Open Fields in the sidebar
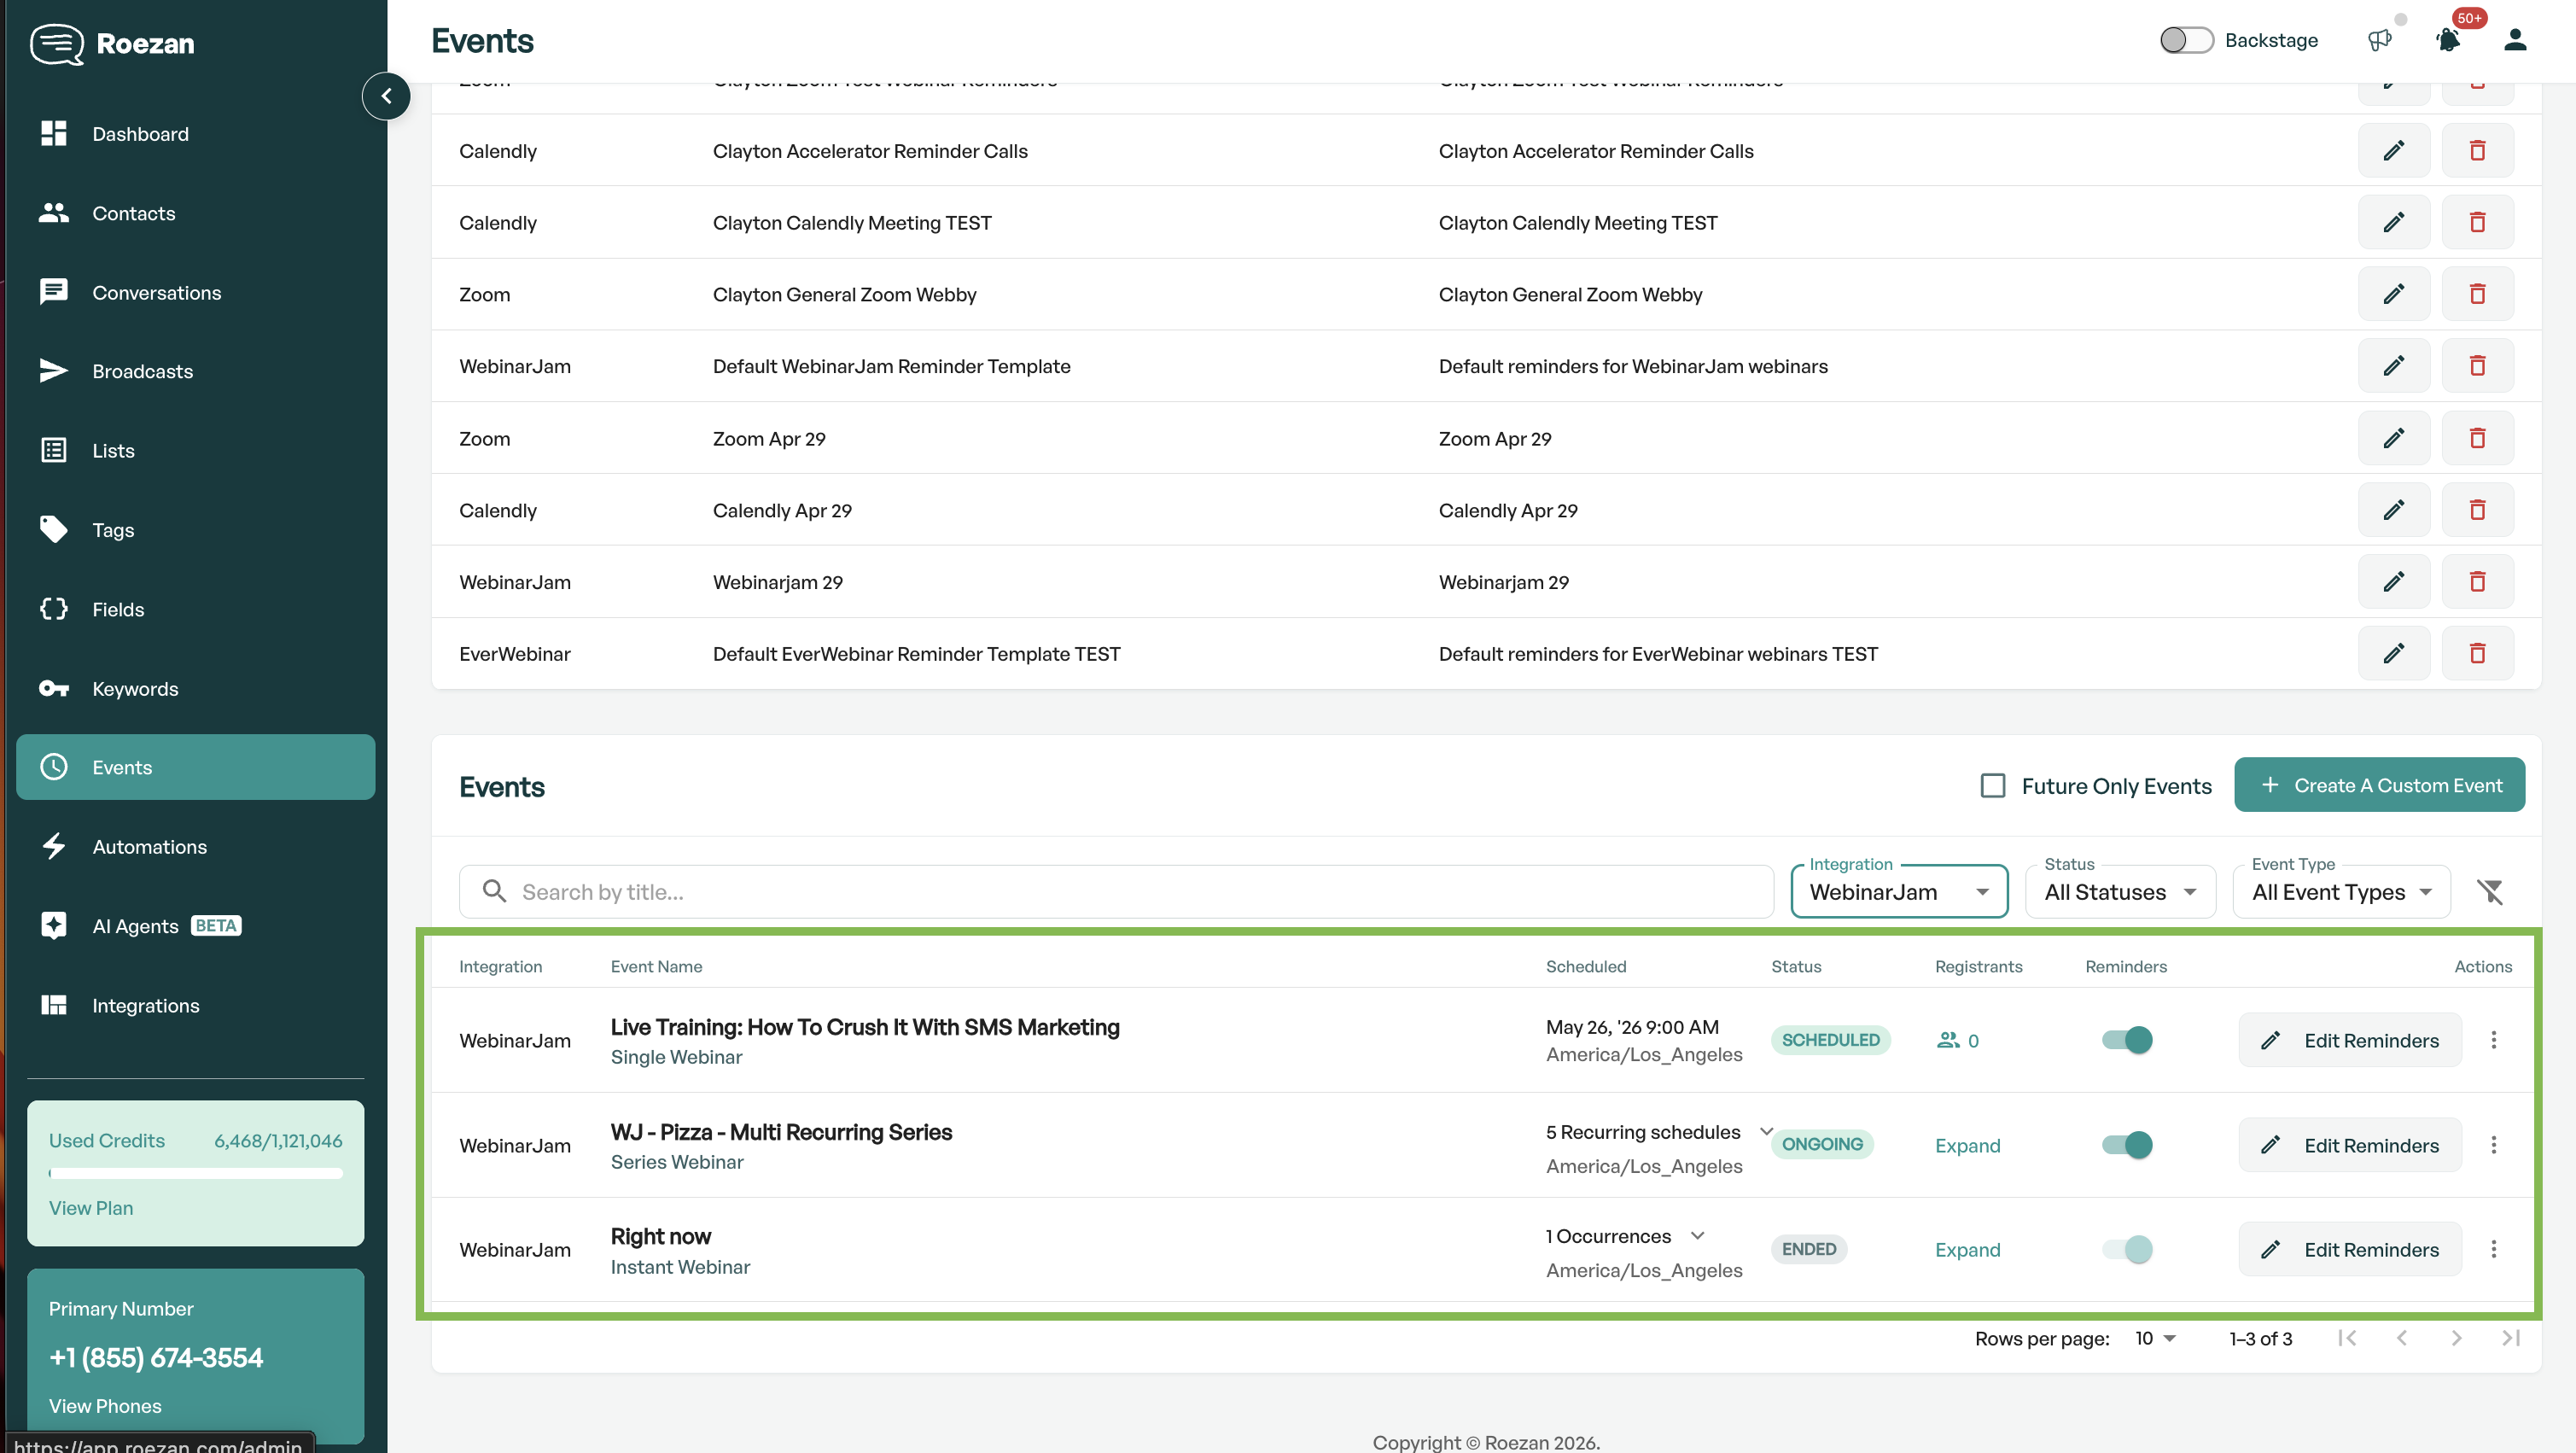 click(x=196, y=609)
